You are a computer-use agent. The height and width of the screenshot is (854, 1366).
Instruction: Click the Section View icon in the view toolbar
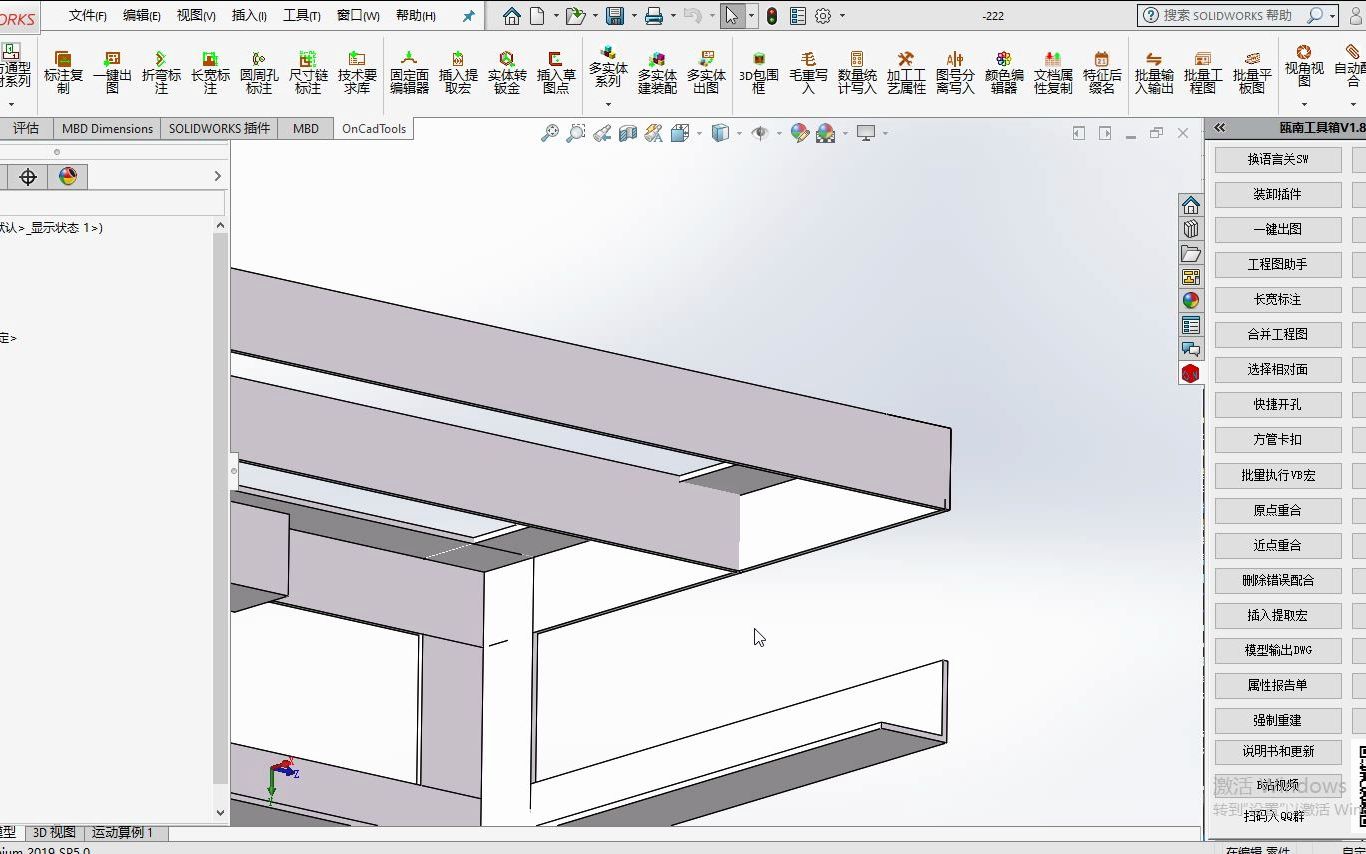[x=628, y=133]
